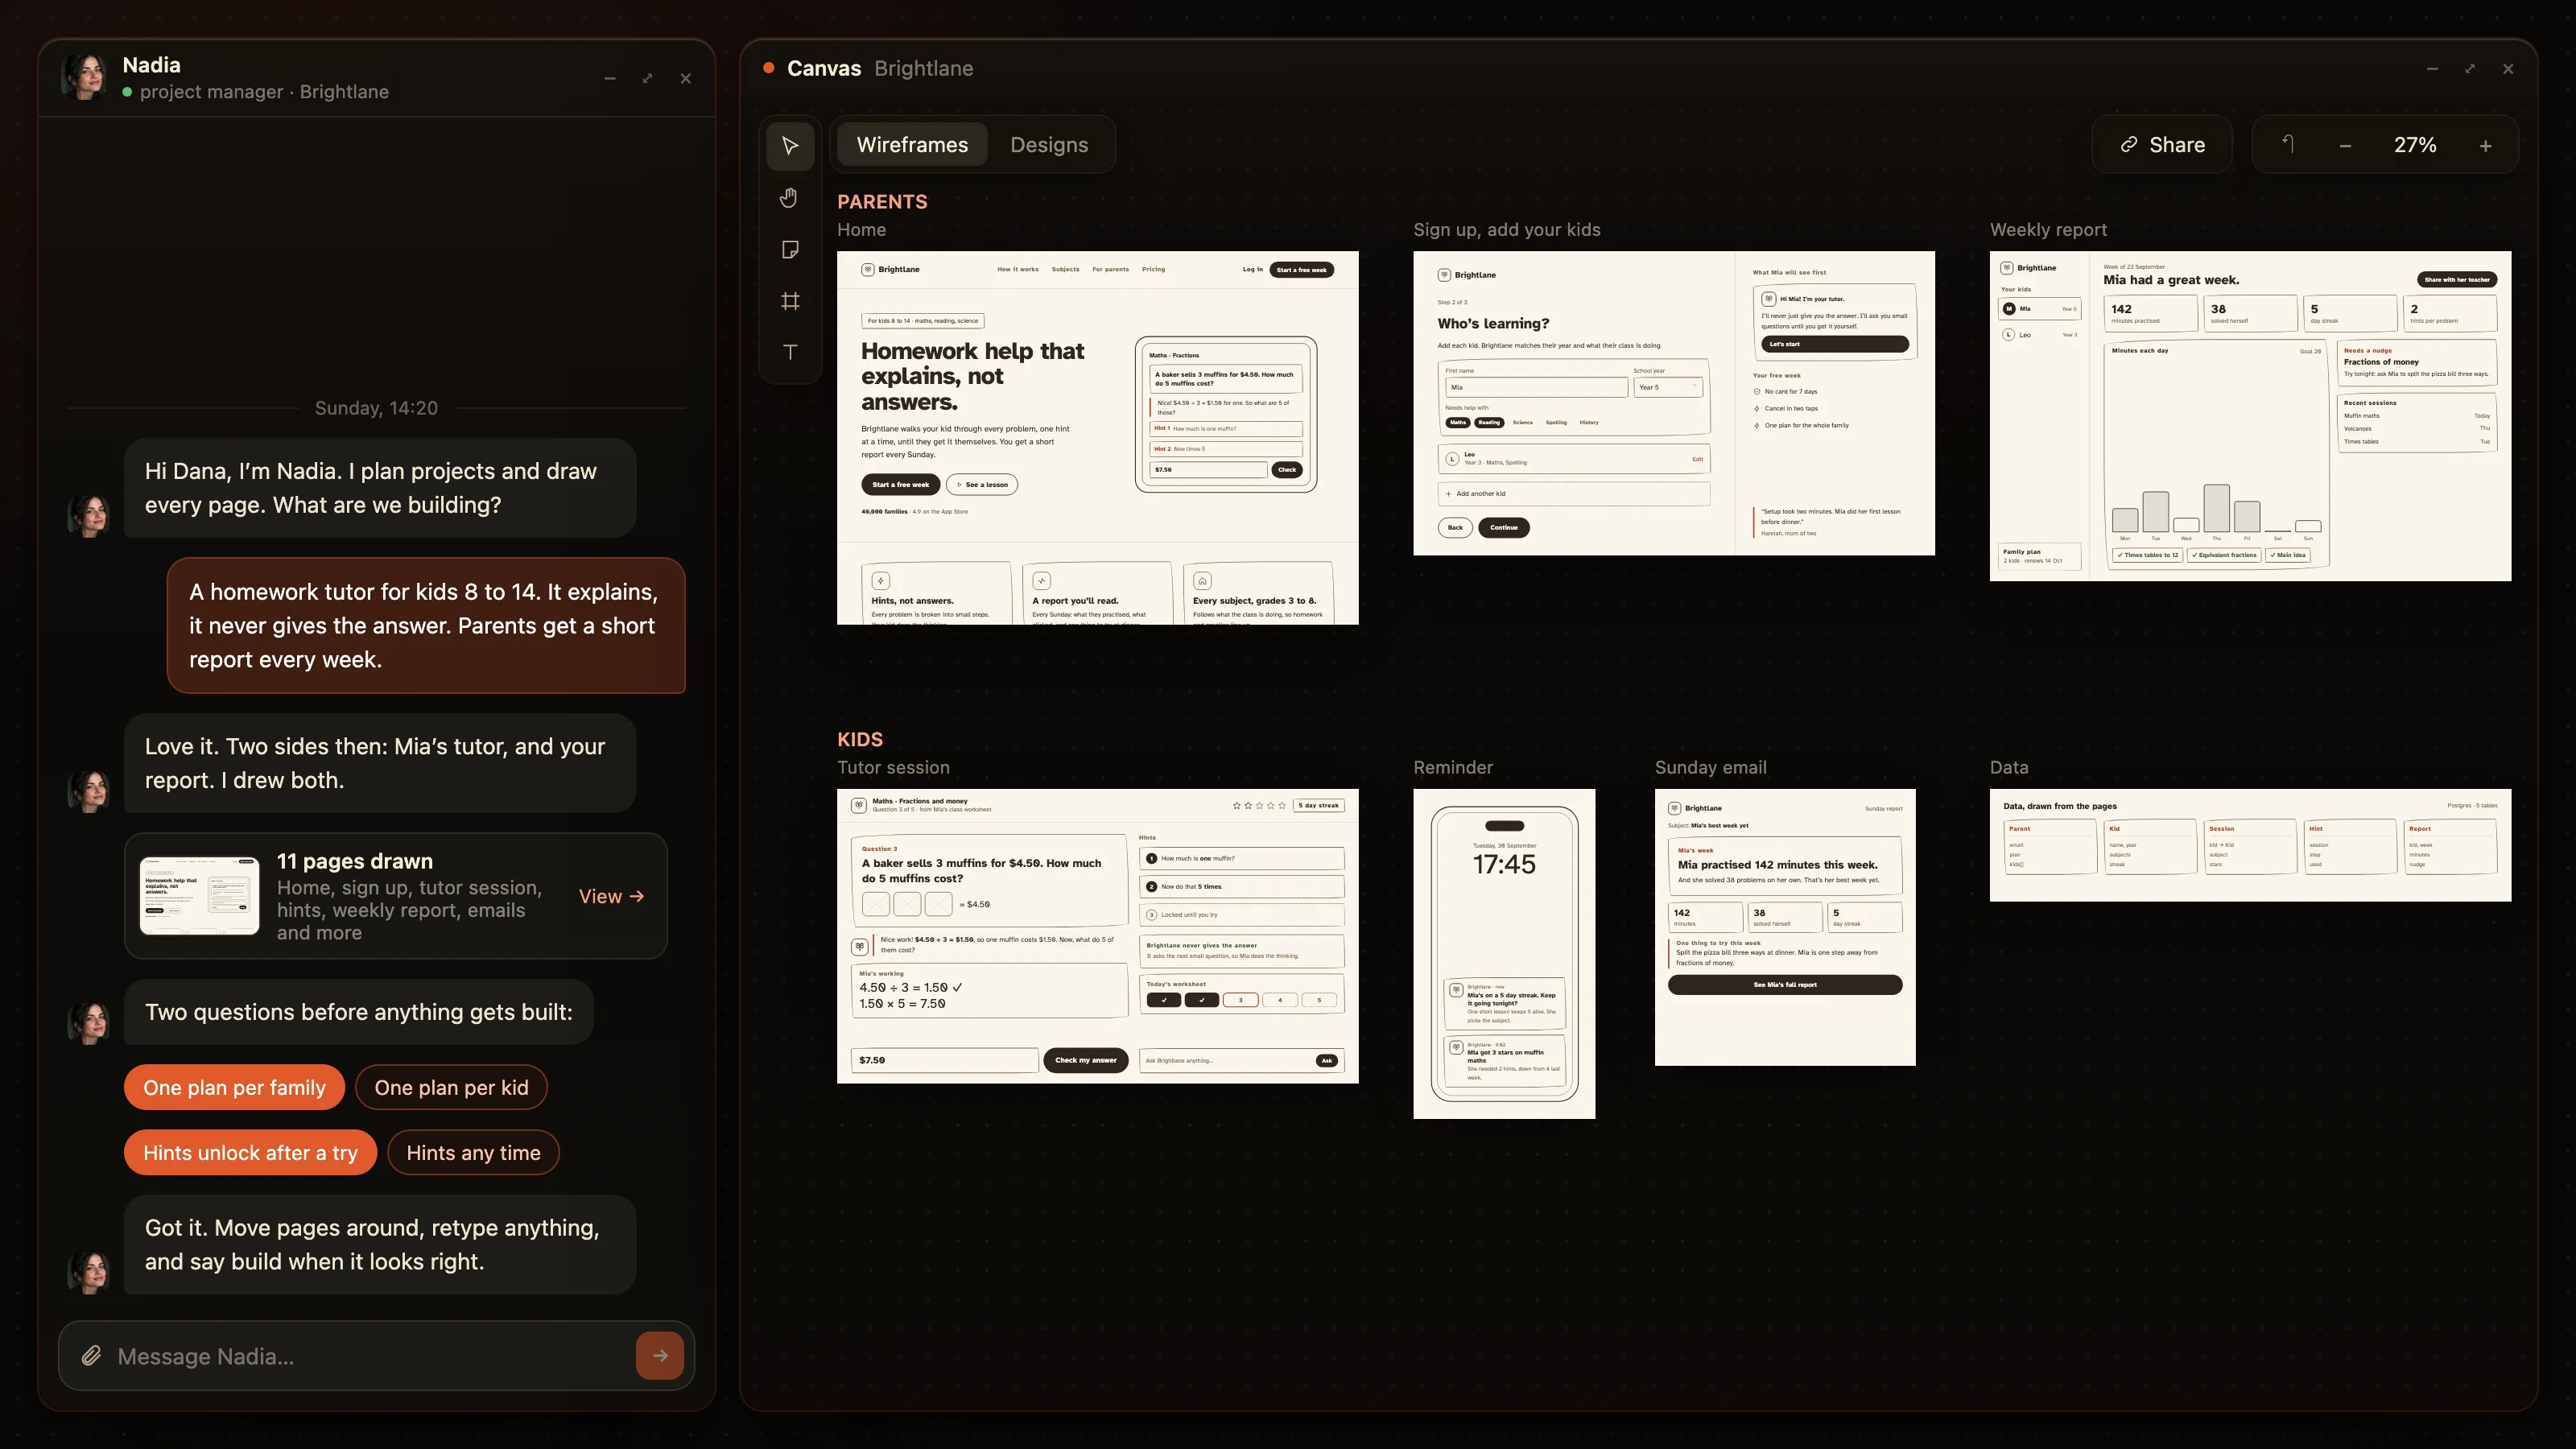Switch to the Designs tab
This screenshot has height=1449, width=2576.
[x=1049, y=145]
